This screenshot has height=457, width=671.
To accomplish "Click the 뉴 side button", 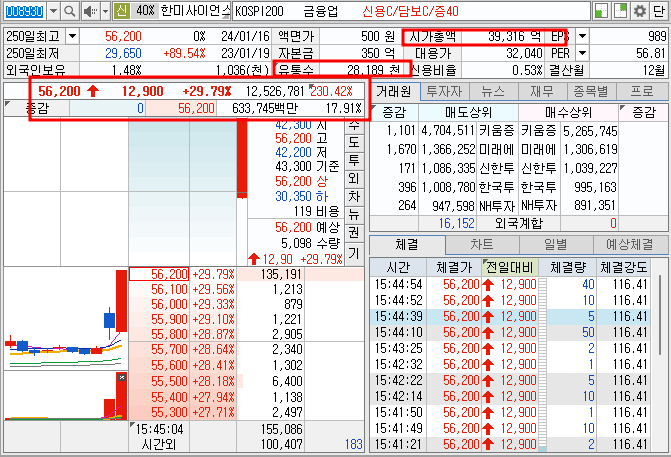I will [x=353, y=214].
